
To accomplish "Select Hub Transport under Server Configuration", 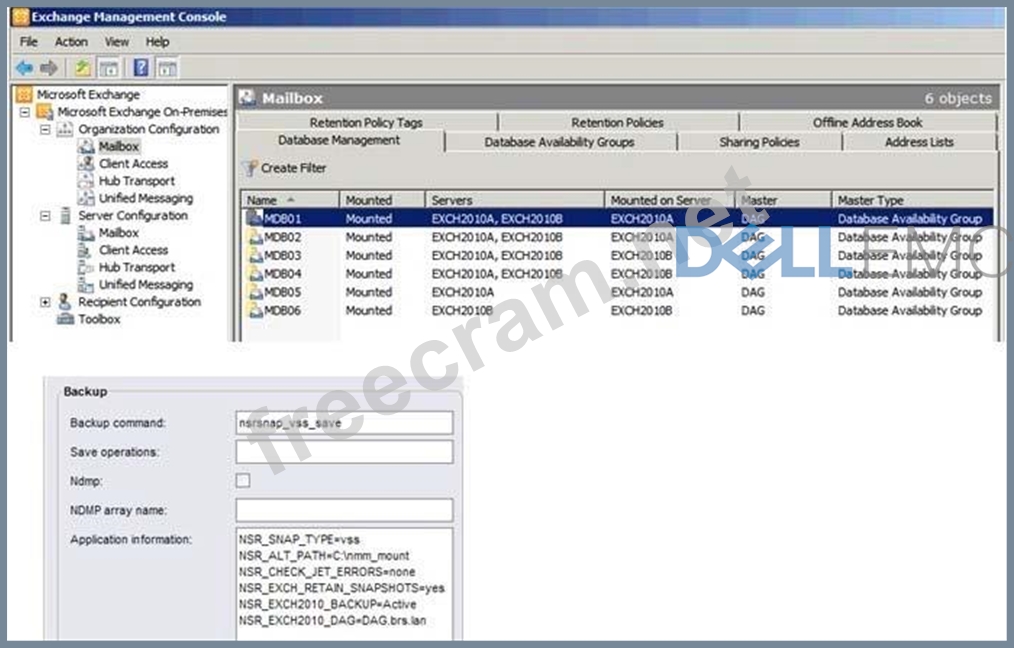I will [x=136, y=267].
